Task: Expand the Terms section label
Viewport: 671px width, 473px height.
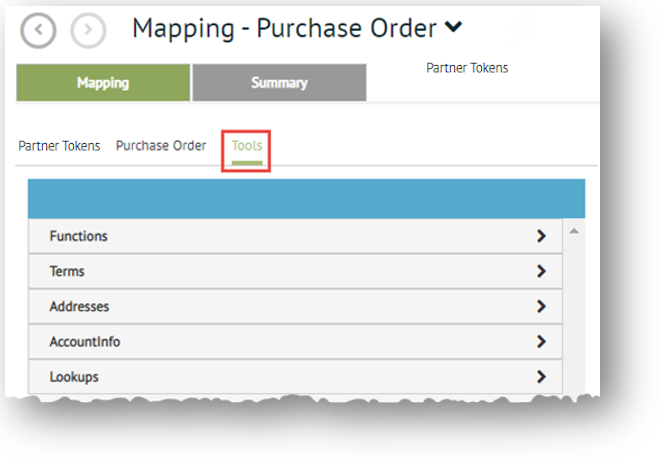Action: [67, 272]
